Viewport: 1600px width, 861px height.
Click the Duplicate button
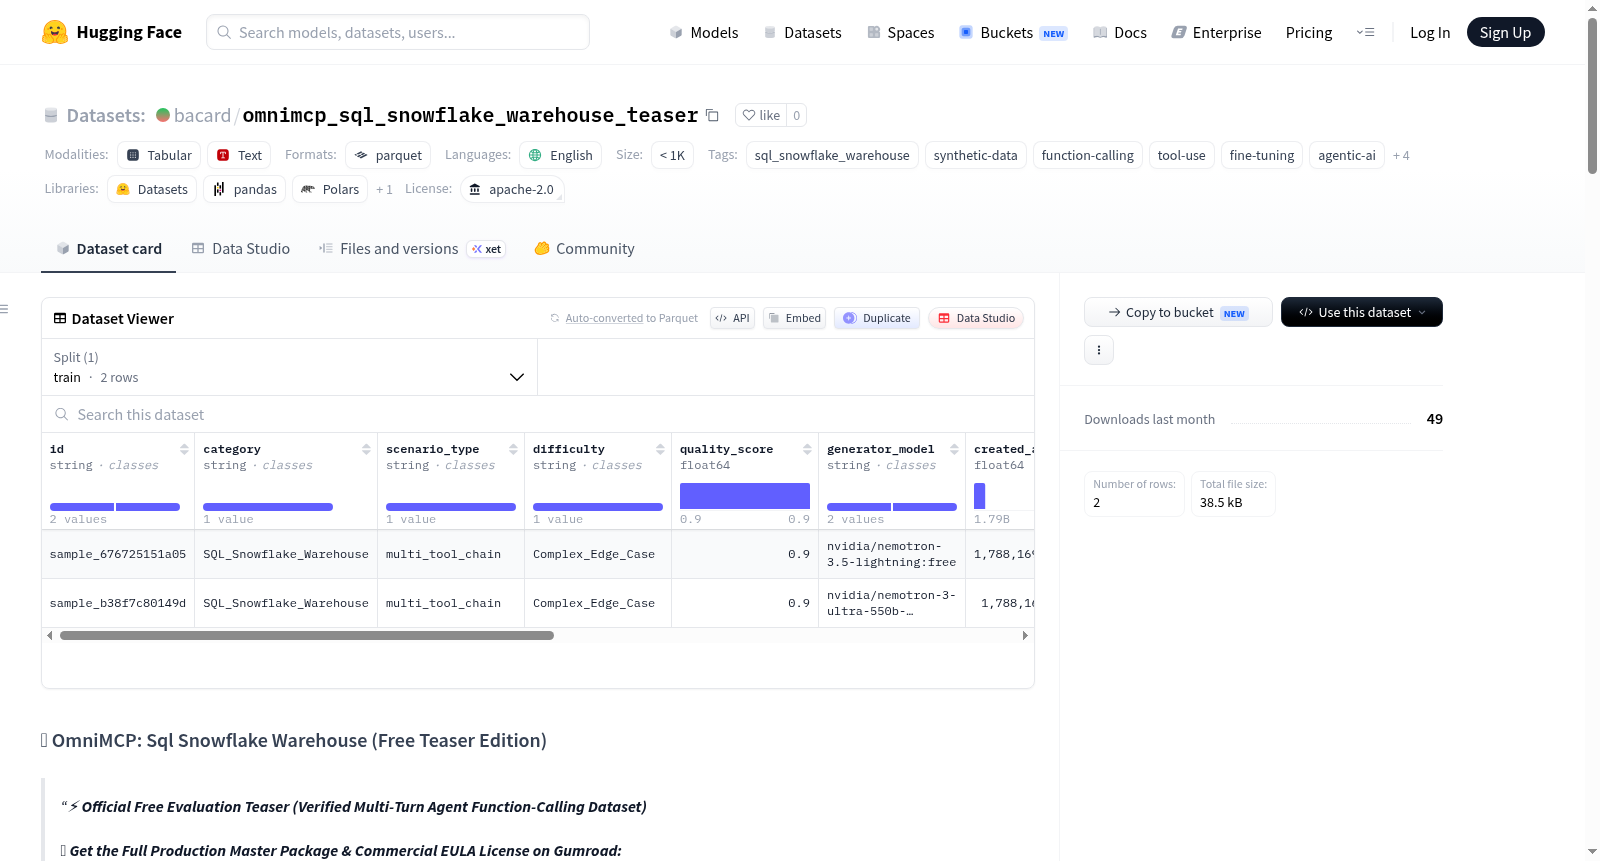tap(877, 318)
